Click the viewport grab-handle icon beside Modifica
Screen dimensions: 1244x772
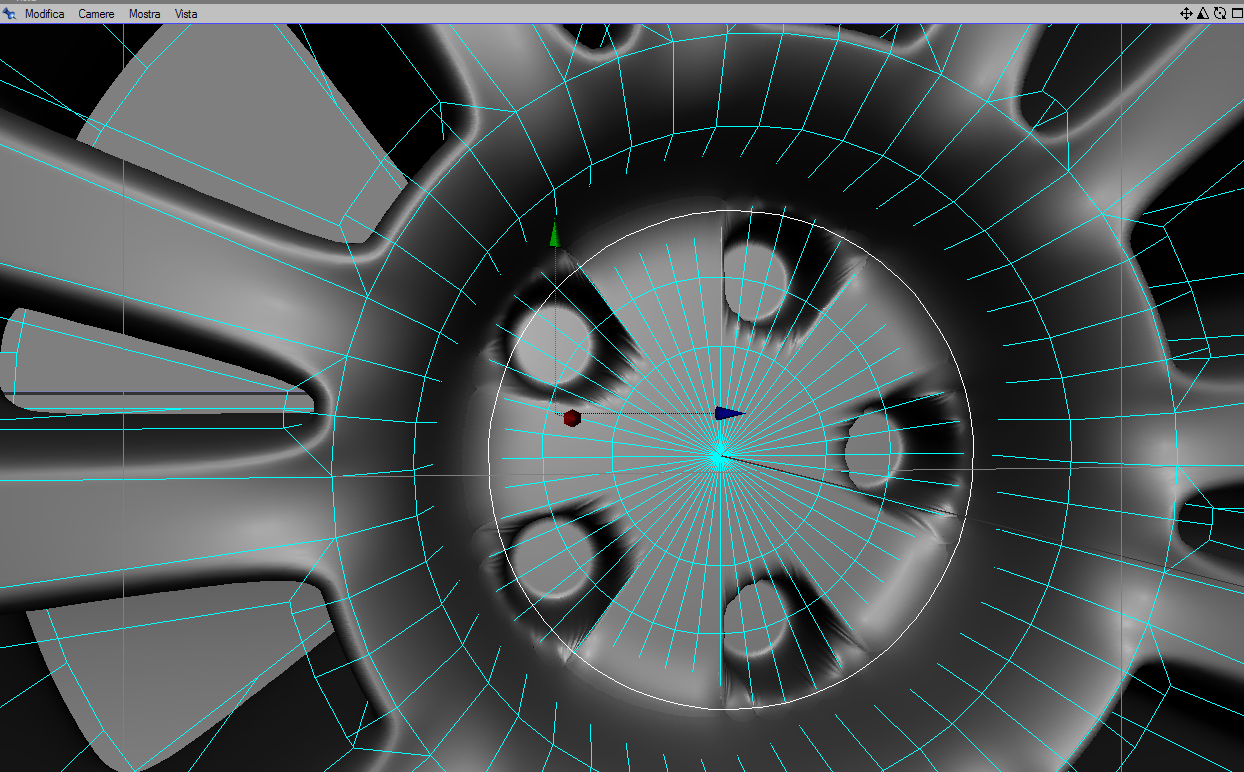click(x=10, y=14)
